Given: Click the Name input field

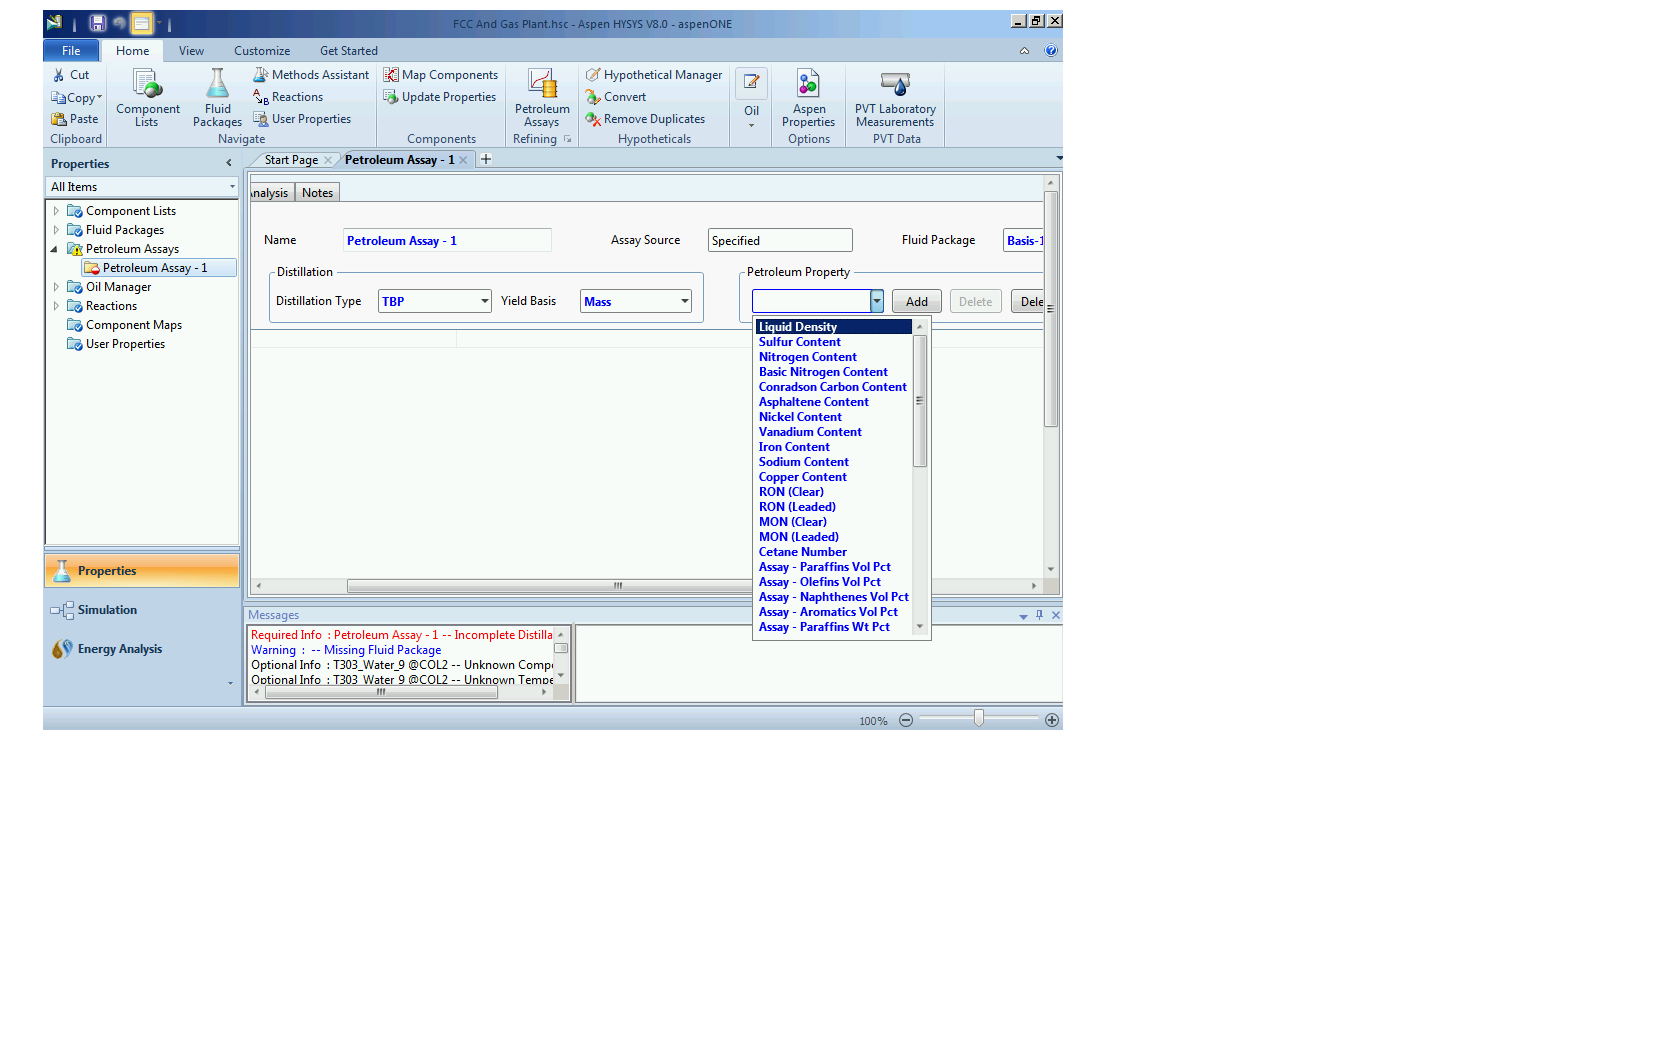Looking at the screenshot, I should pyautogui.click(x=447, y=240).
